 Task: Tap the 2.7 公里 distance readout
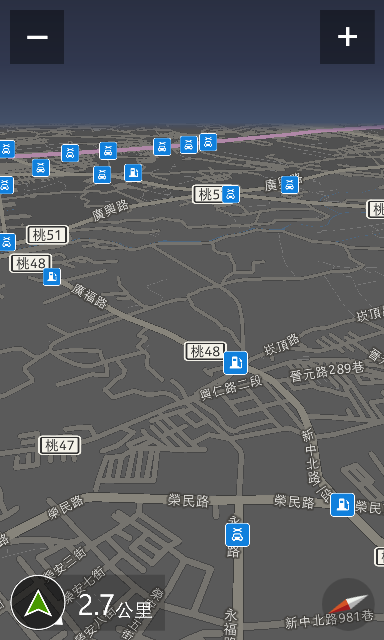pos(115,606)
